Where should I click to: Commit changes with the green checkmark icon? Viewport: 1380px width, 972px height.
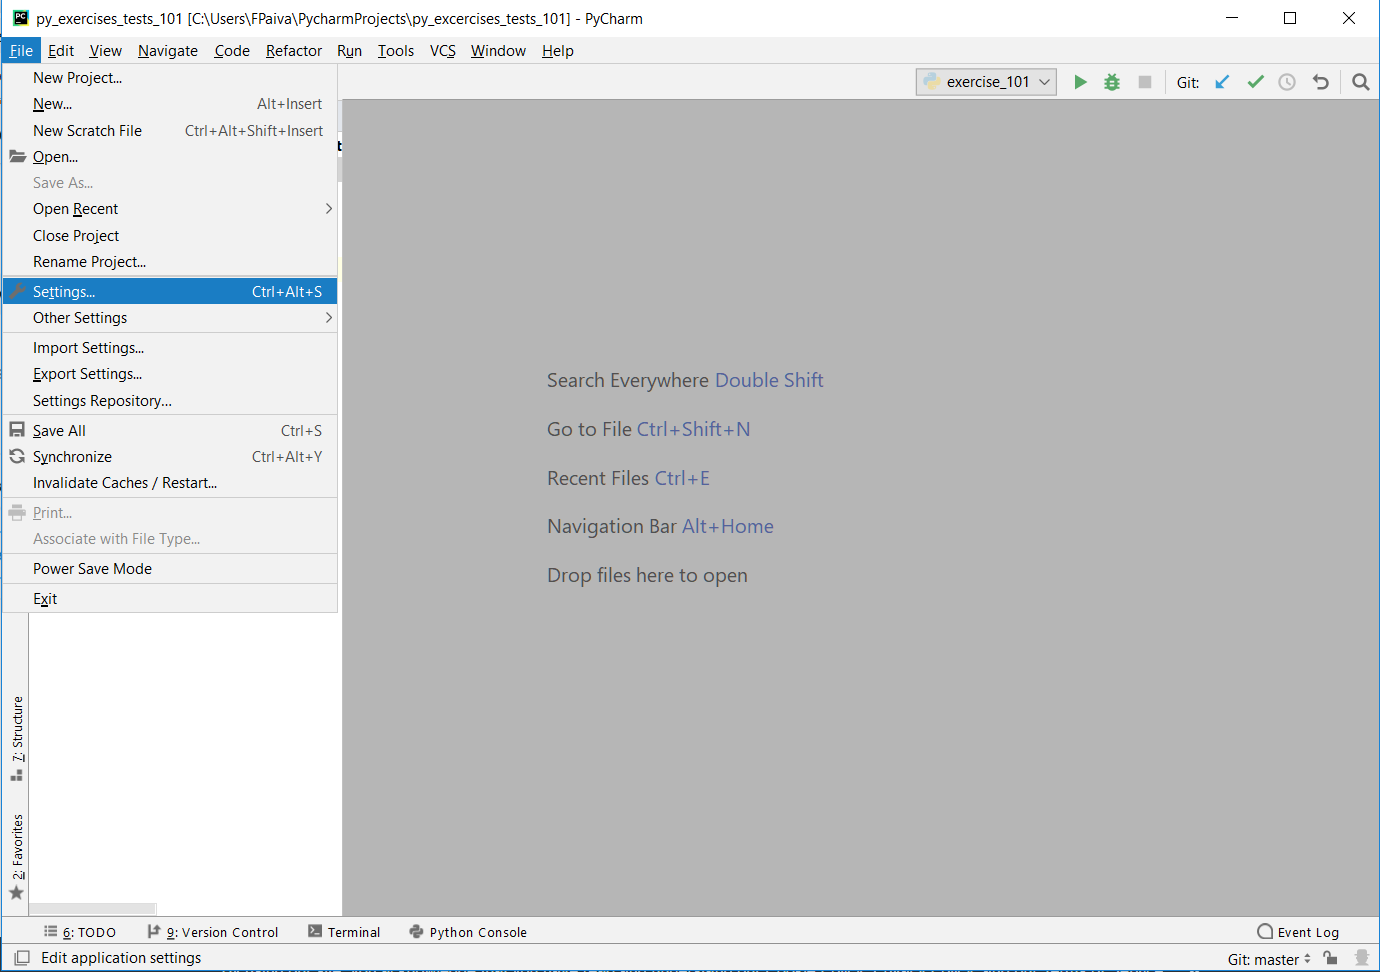click(1255, 82)
